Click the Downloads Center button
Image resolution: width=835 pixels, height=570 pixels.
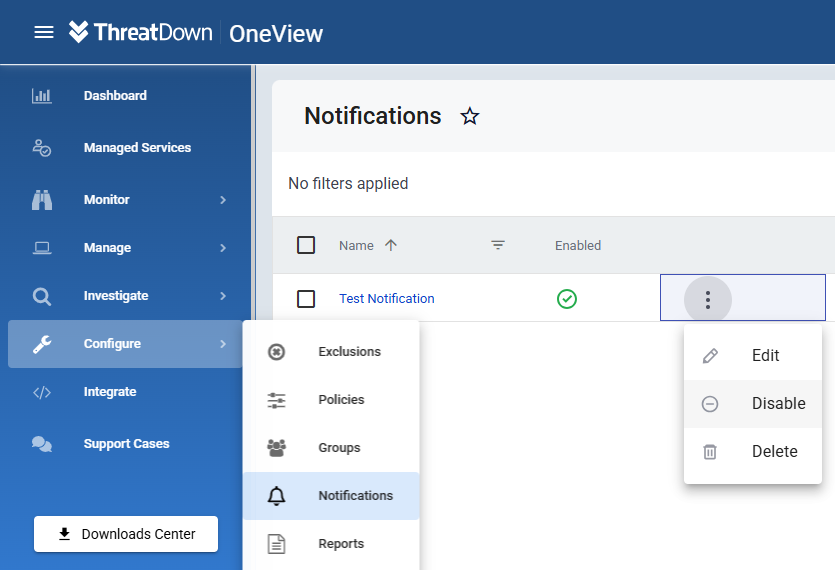[126, 534]
